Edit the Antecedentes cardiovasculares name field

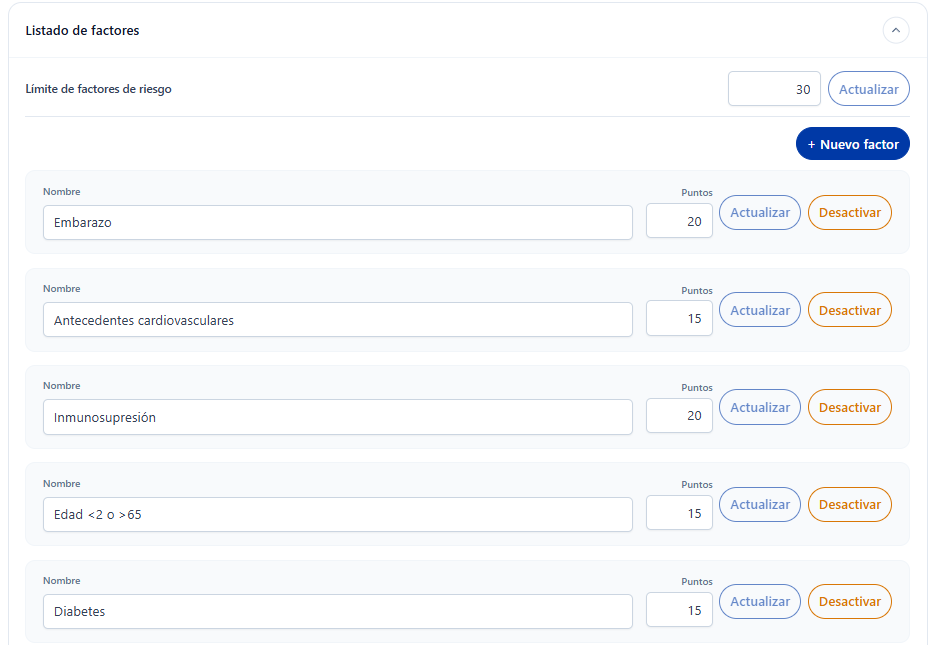point(337,320)
